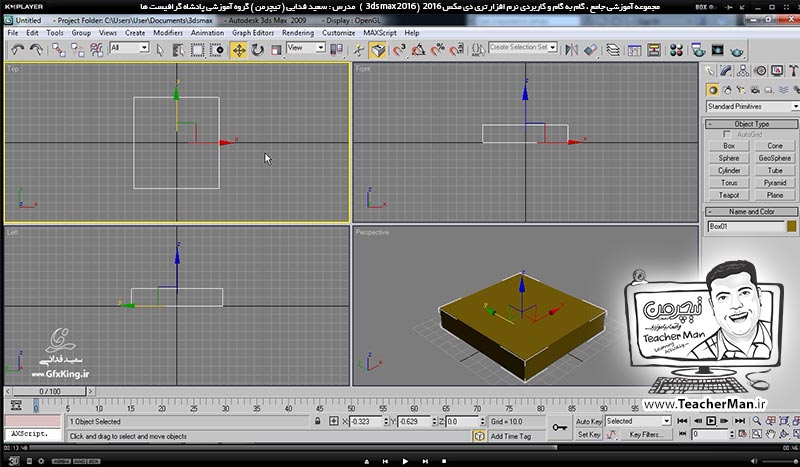Open the Rendering menu

pyautogui.click(x=298, y=33)
